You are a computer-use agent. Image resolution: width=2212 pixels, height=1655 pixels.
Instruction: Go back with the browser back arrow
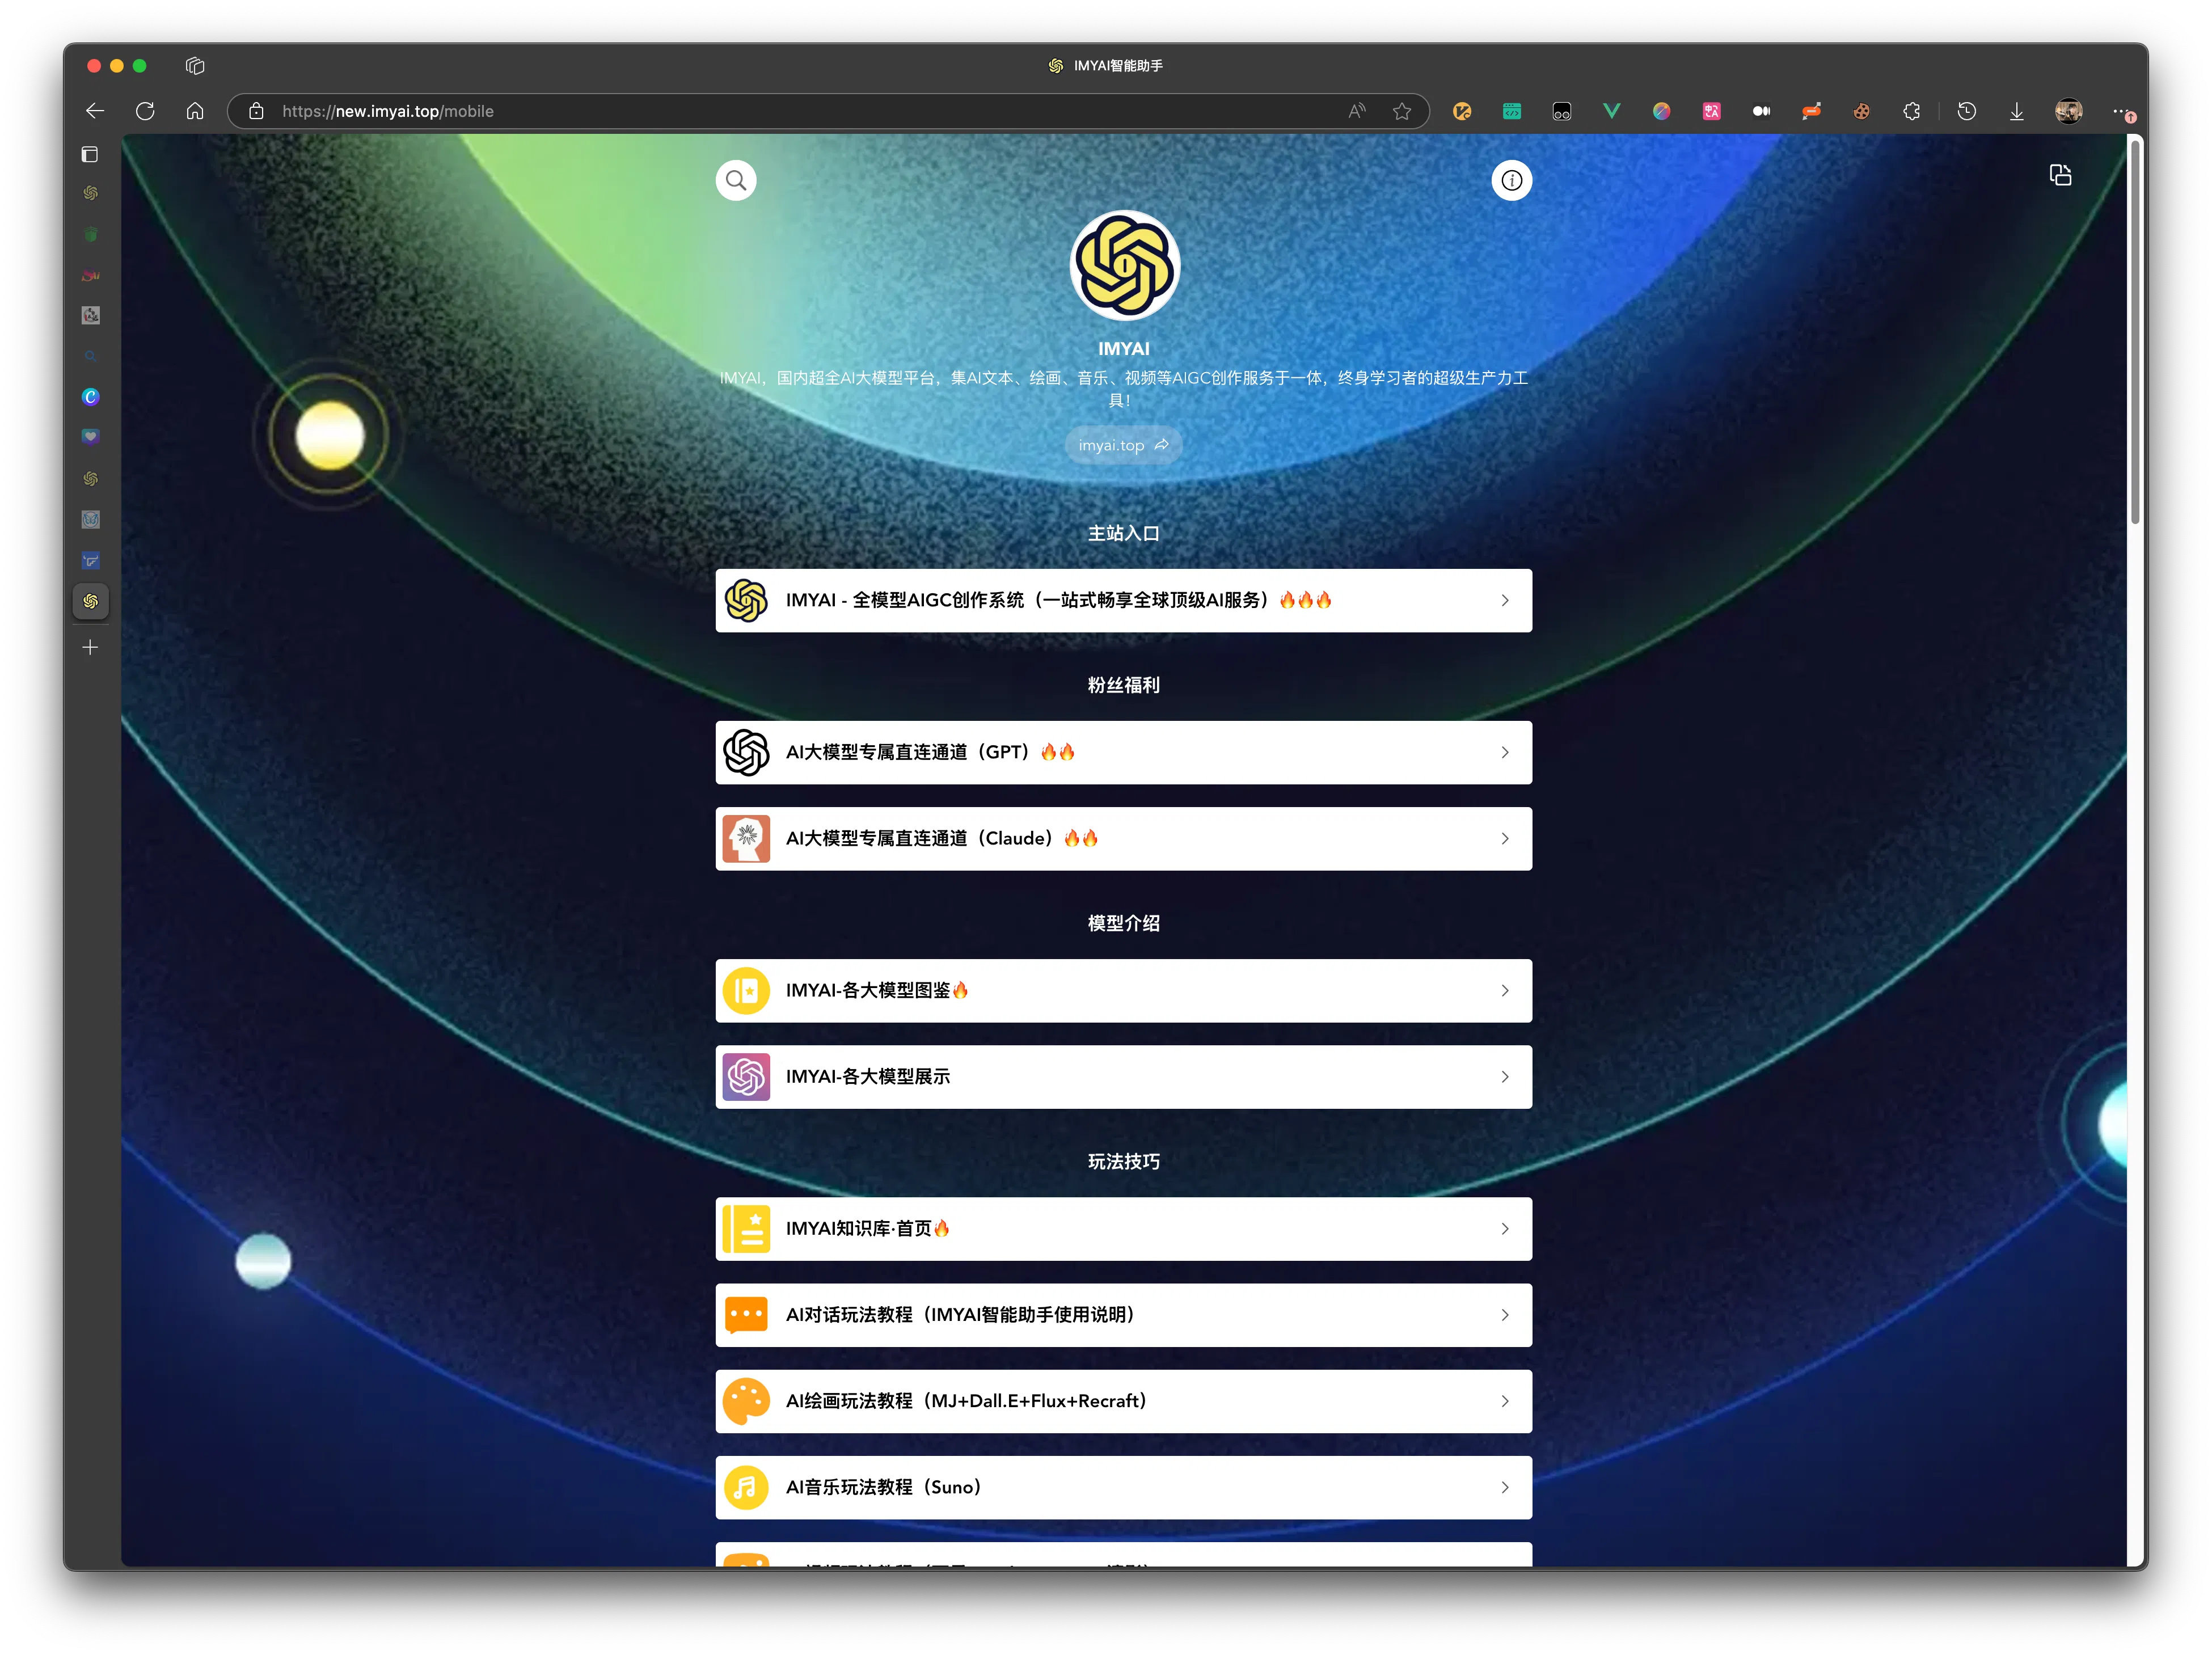pos(95,111)
